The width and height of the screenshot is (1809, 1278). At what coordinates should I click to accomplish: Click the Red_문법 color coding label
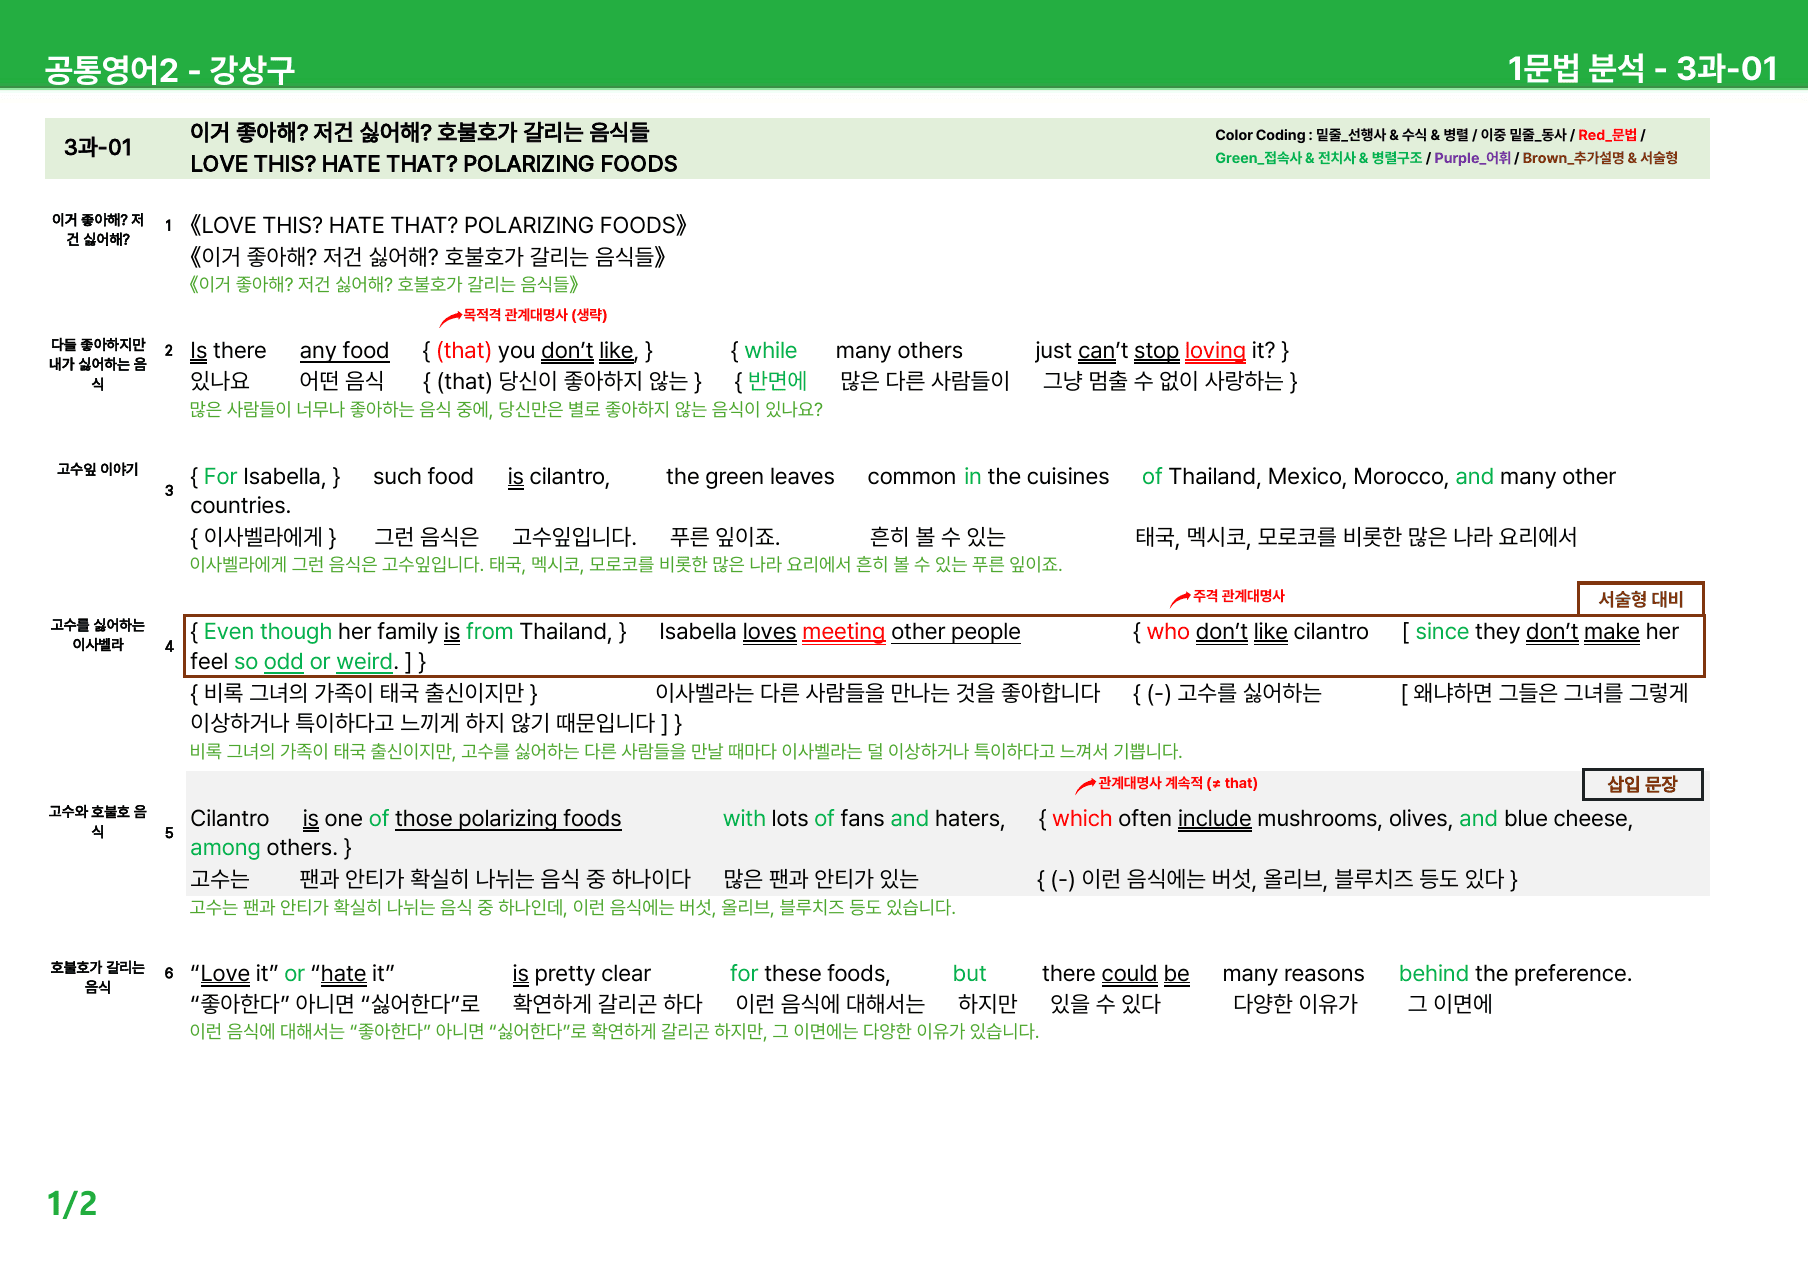click(x=1607, y=135)
